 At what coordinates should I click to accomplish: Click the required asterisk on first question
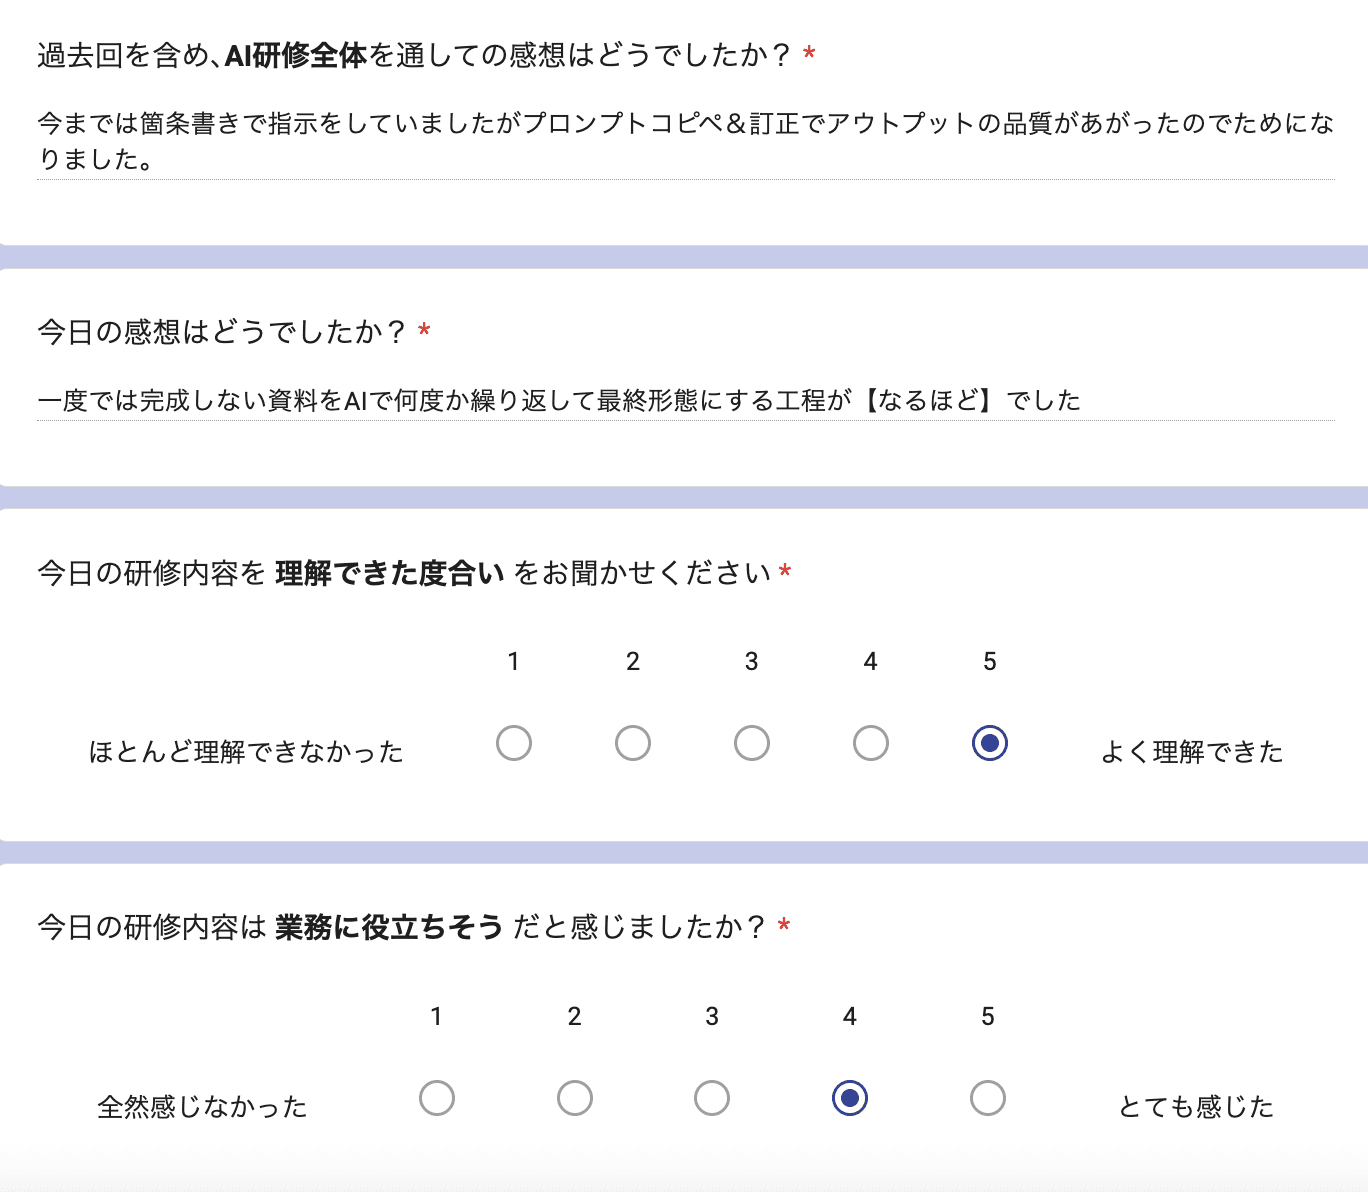(x=806, y=59)
